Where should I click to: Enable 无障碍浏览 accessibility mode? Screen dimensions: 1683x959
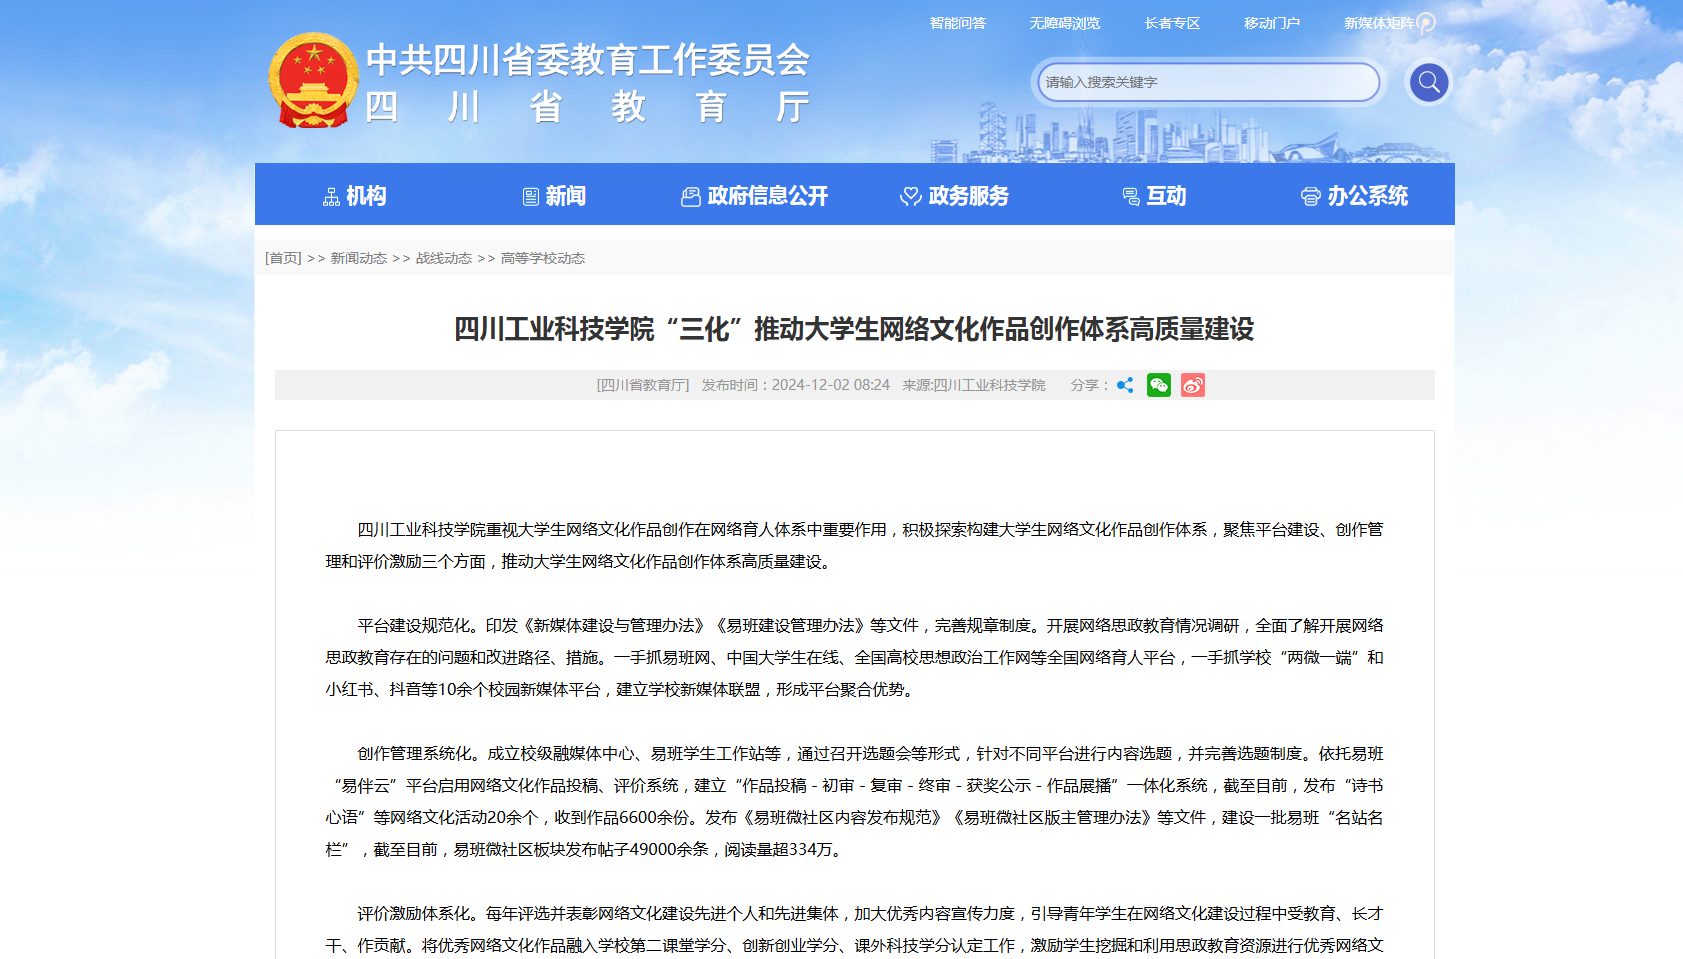click(x=1064, y=23)
